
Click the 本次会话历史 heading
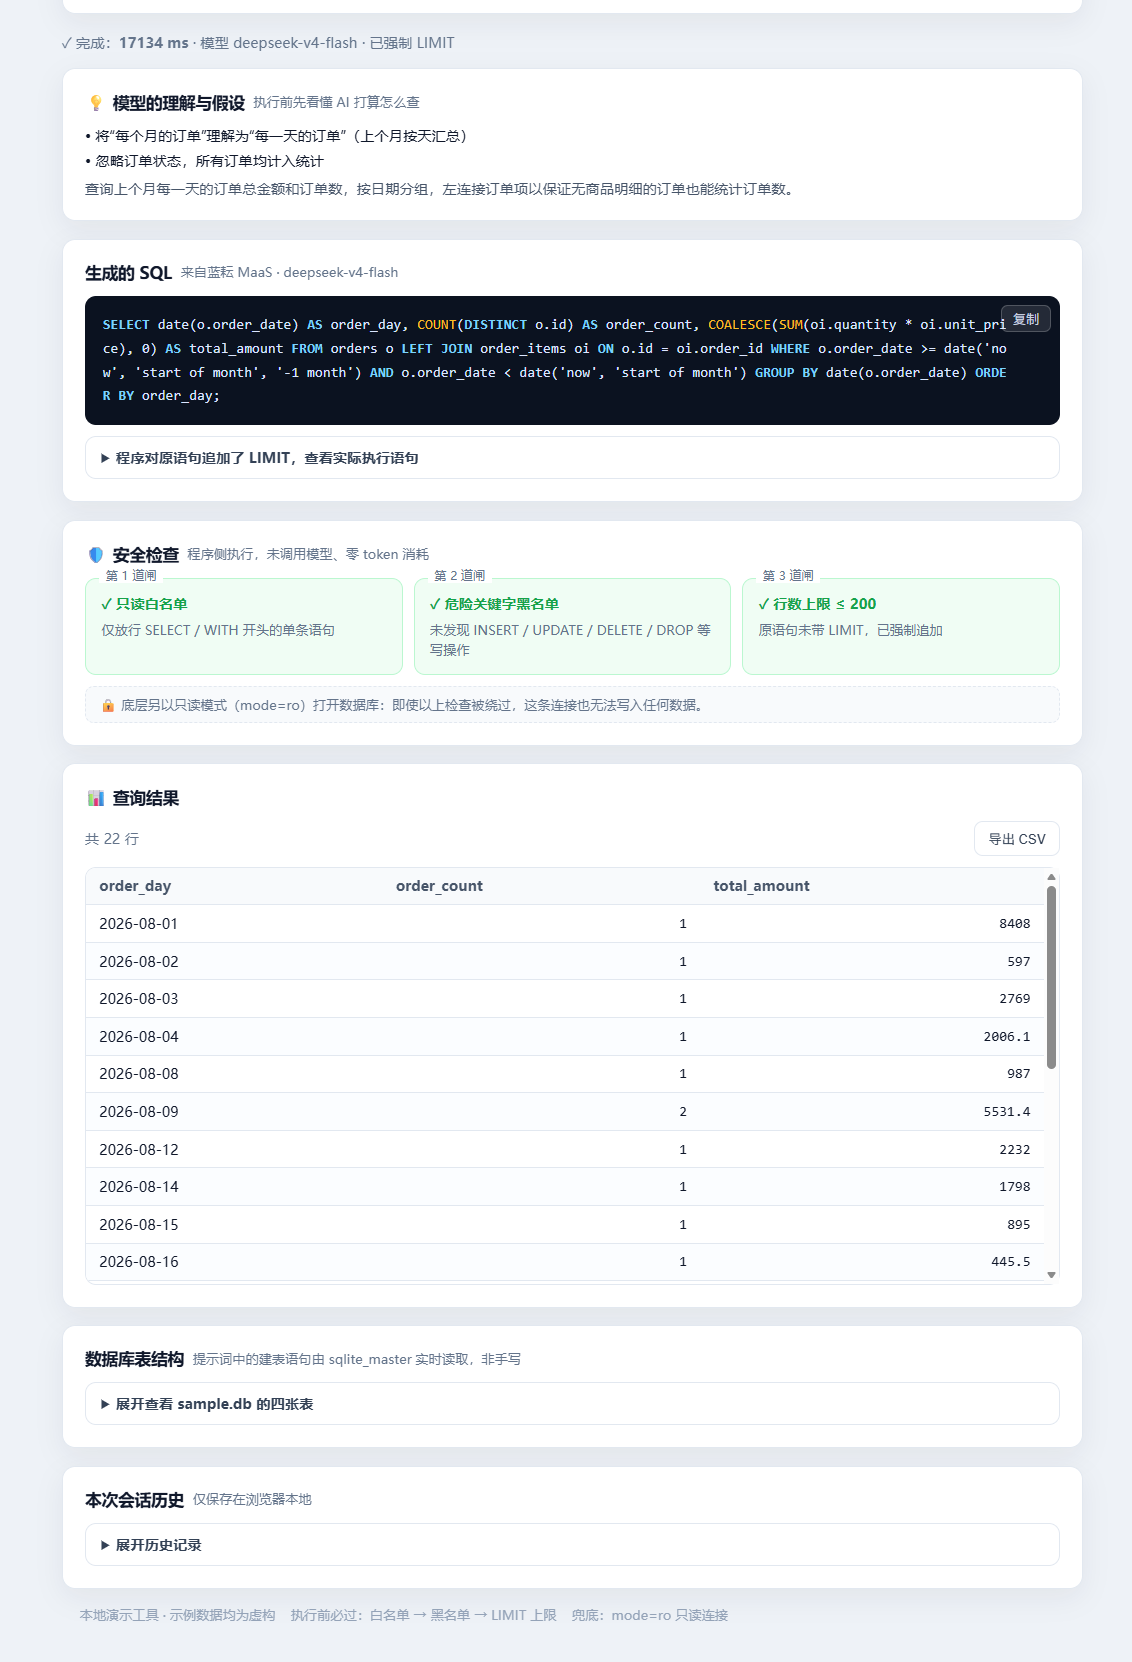(x=134, y=1500)
